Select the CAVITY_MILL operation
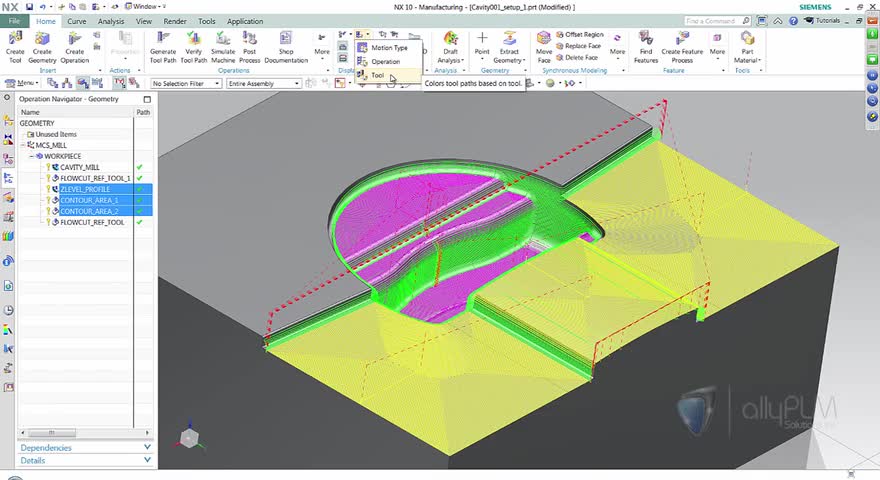 (80, 167)
